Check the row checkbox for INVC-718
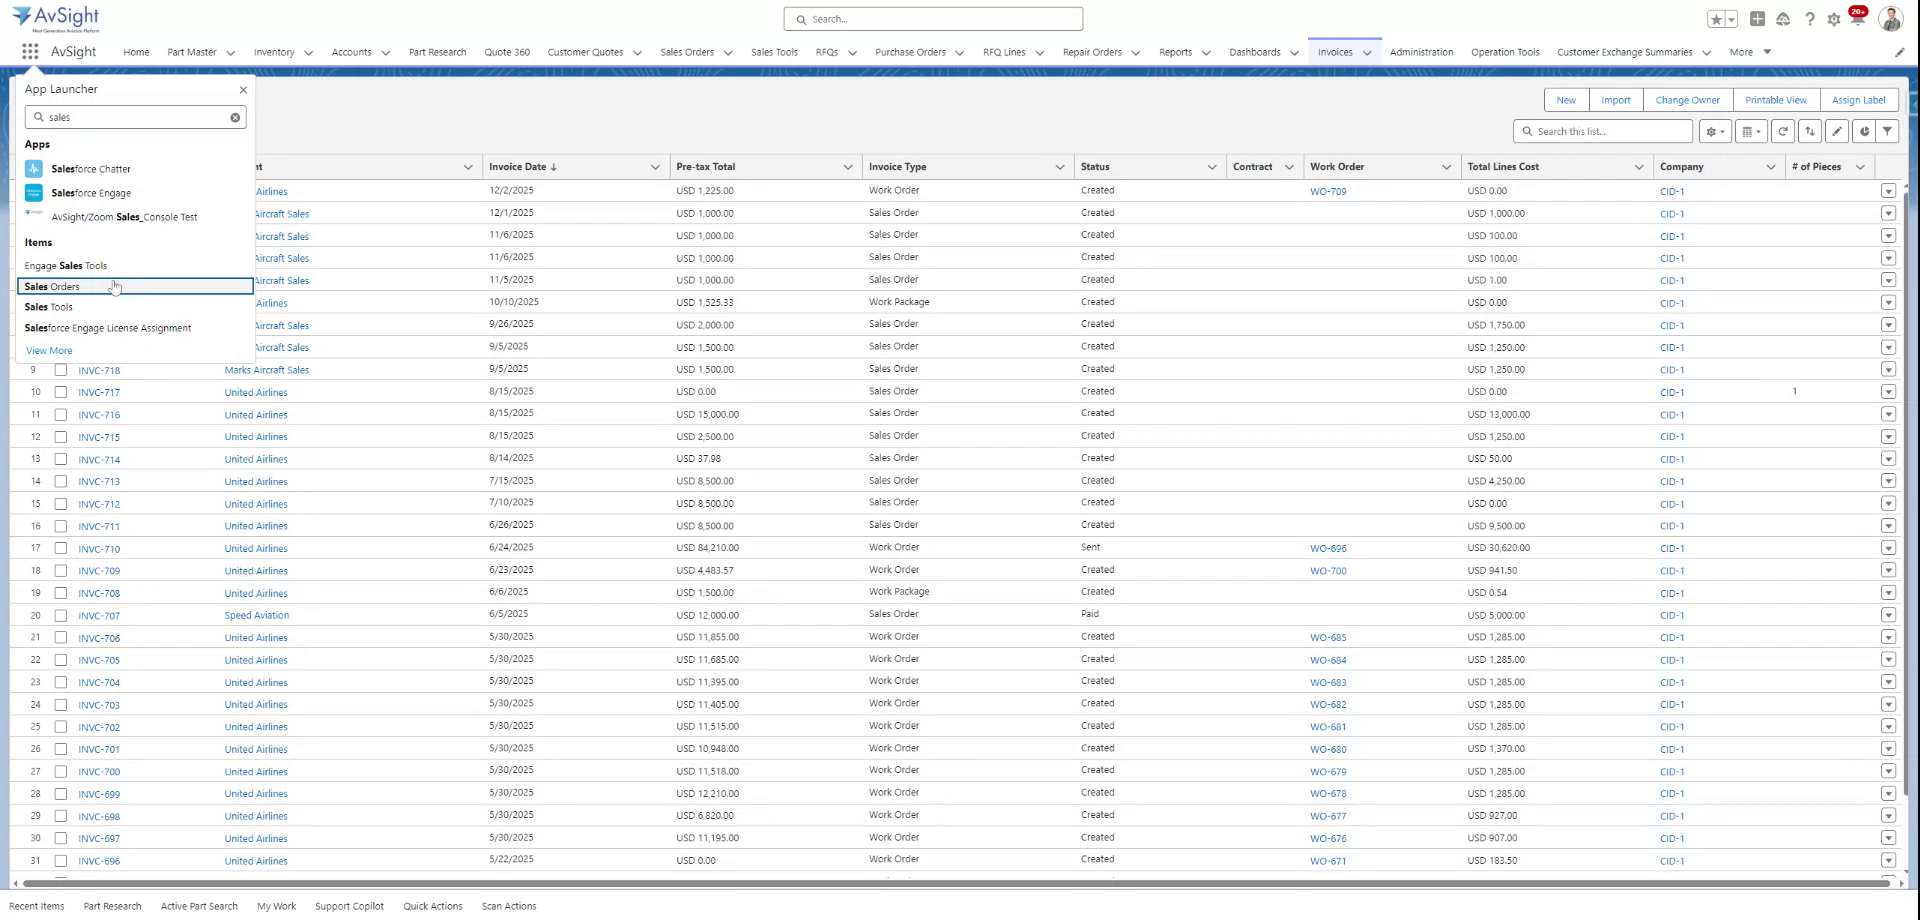Viewport: 1920px width, 920px height. pyautogui.click(x=61, y=370)
